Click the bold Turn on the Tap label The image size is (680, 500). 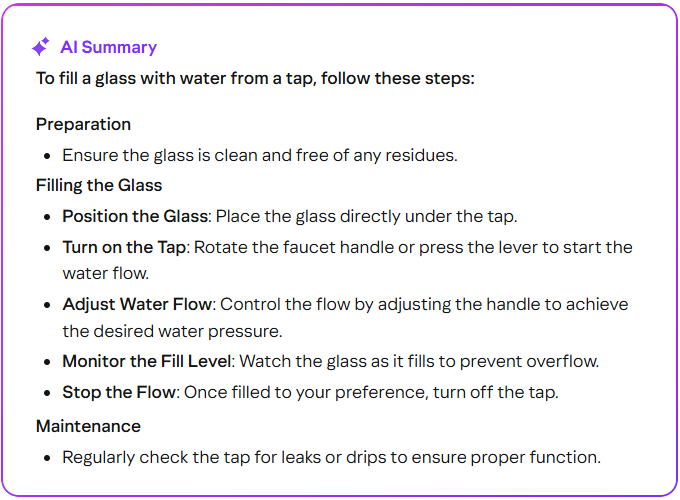125,247
